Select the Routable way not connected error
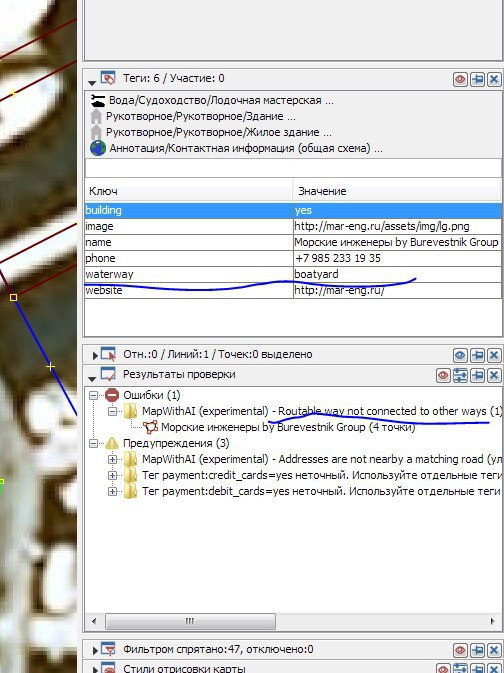The height and width of the screenshot is (673, 504). click(x=322, y=411)
